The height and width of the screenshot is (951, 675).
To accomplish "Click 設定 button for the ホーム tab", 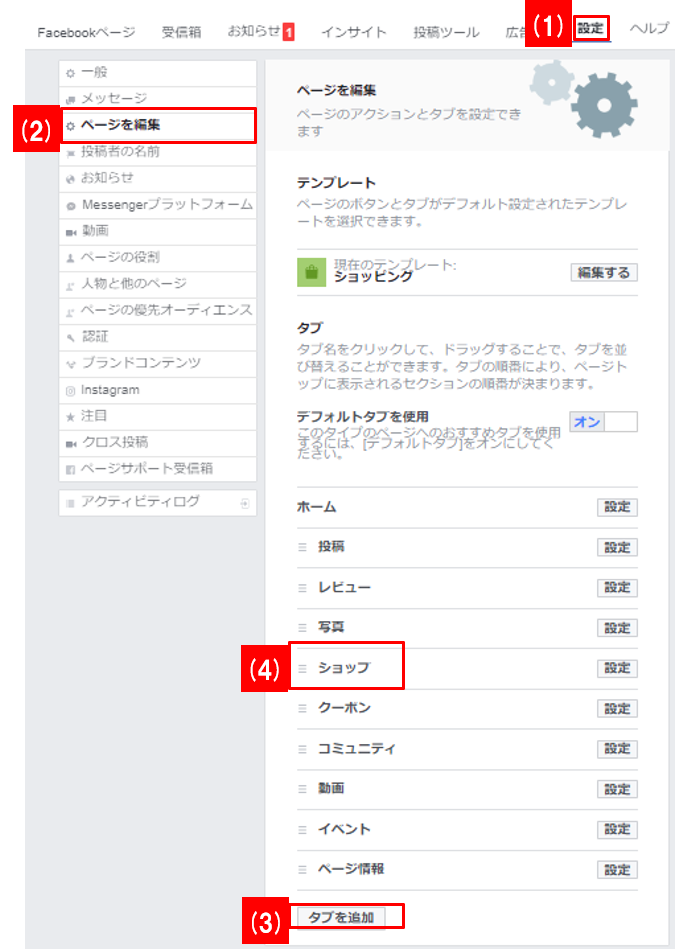I will click(617, 507).
